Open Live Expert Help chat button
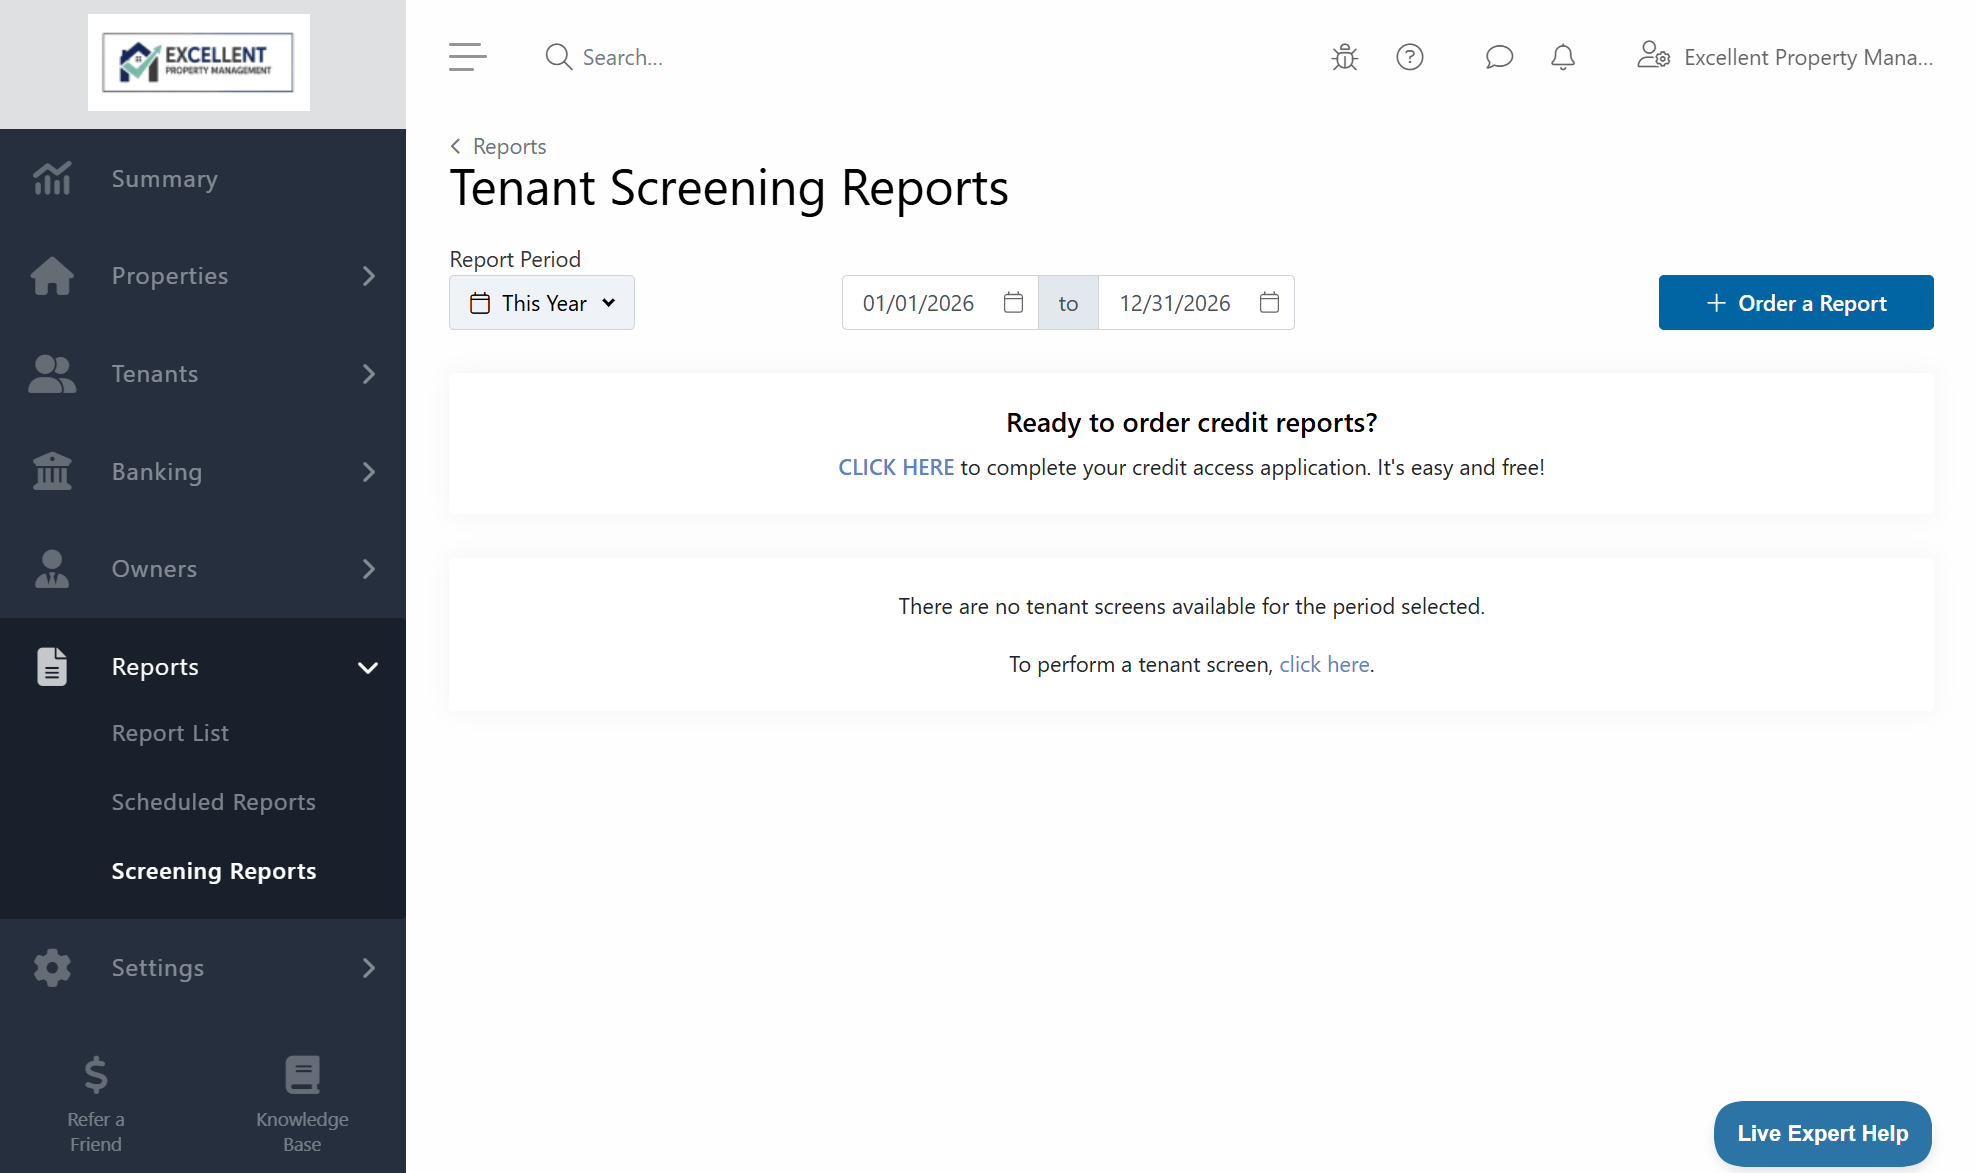This screenshot has width=1977, height=1173. point(1822,1133)
